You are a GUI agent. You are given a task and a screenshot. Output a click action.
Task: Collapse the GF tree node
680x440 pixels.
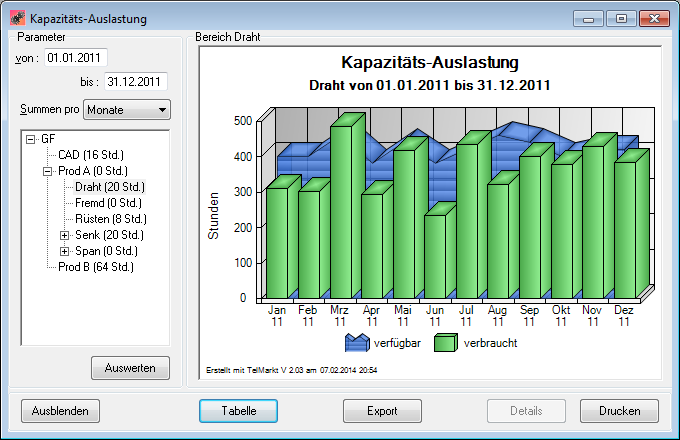click(31, 140)
